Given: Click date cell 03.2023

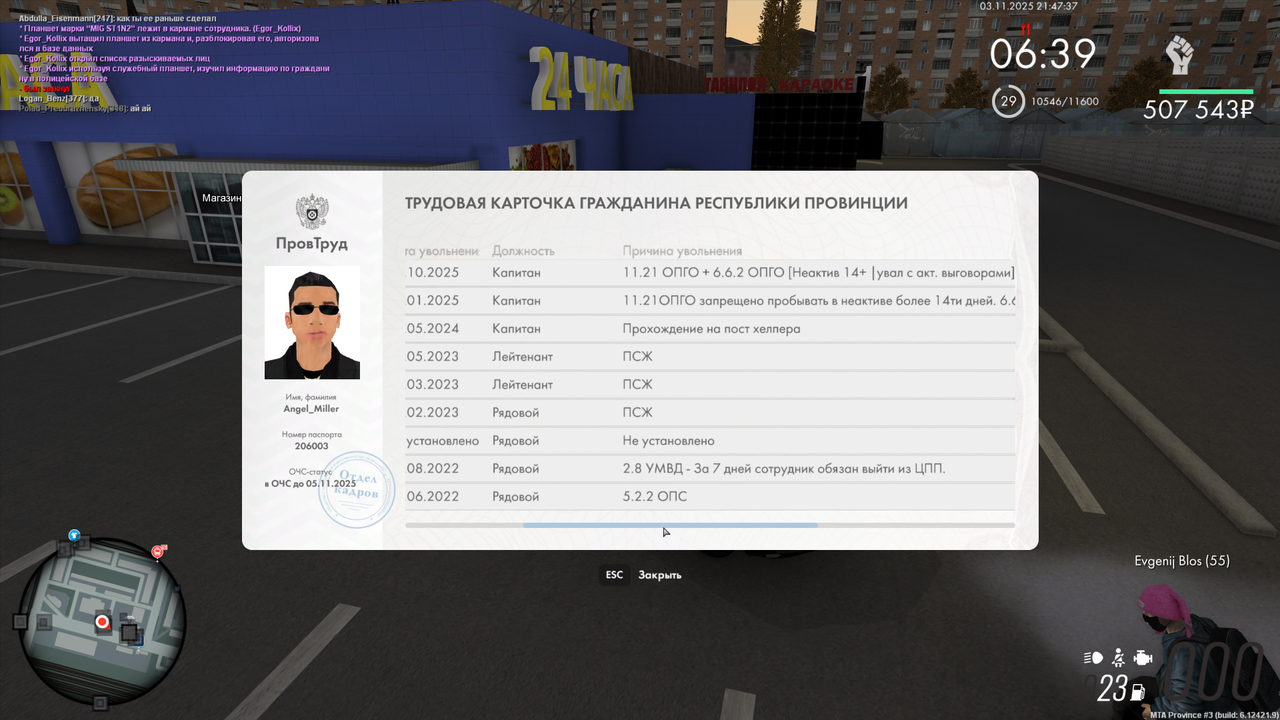Looking at the screenshot, I should pos(433,385).
